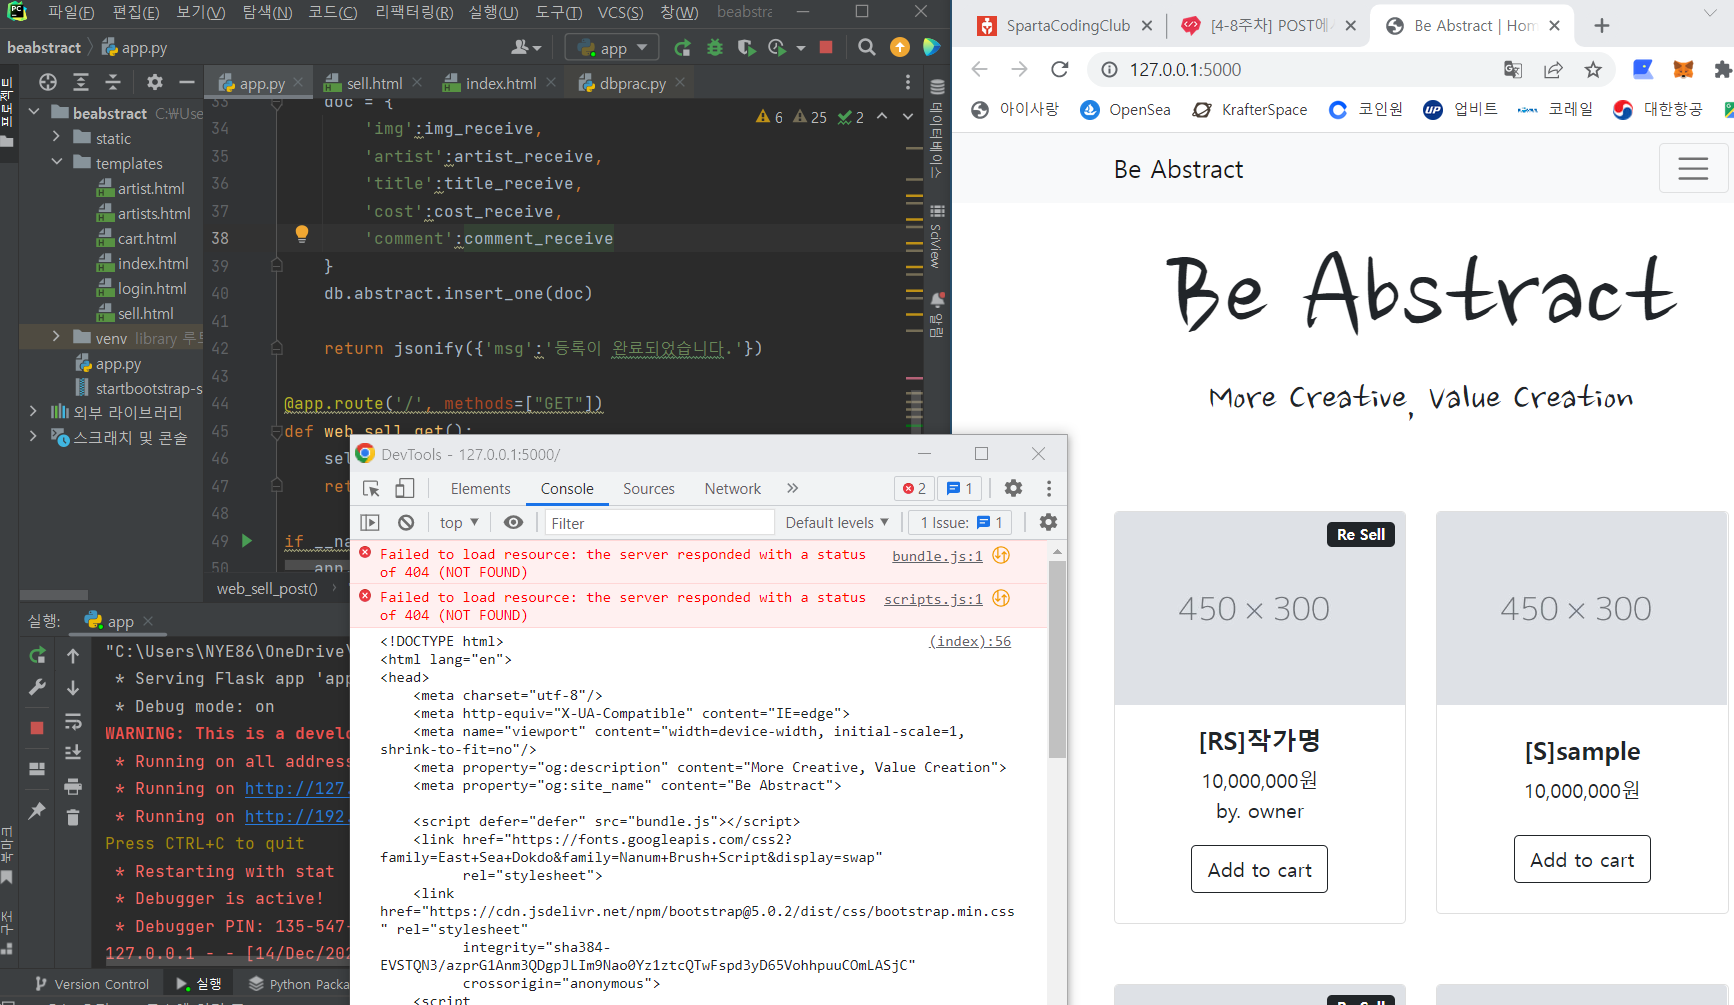Open the 'top' JavaScript context dropdown

click(459, 522)
